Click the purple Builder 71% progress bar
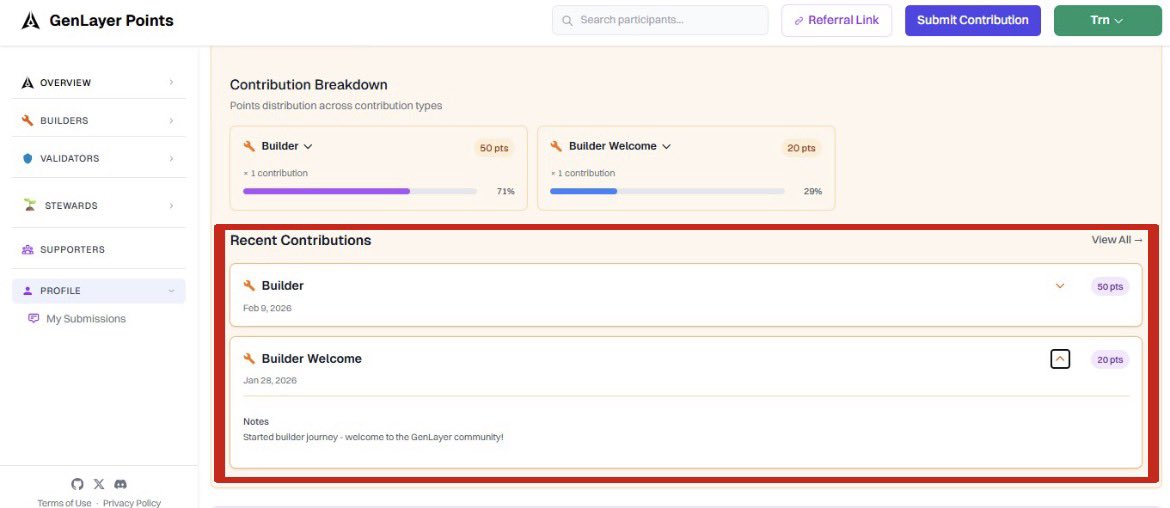Screen dimensions: 1170x508 326,191
